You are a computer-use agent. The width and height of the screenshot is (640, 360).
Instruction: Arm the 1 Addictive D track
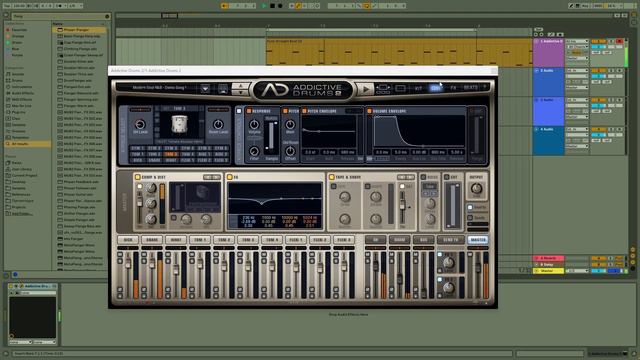(x=620, y=41)
